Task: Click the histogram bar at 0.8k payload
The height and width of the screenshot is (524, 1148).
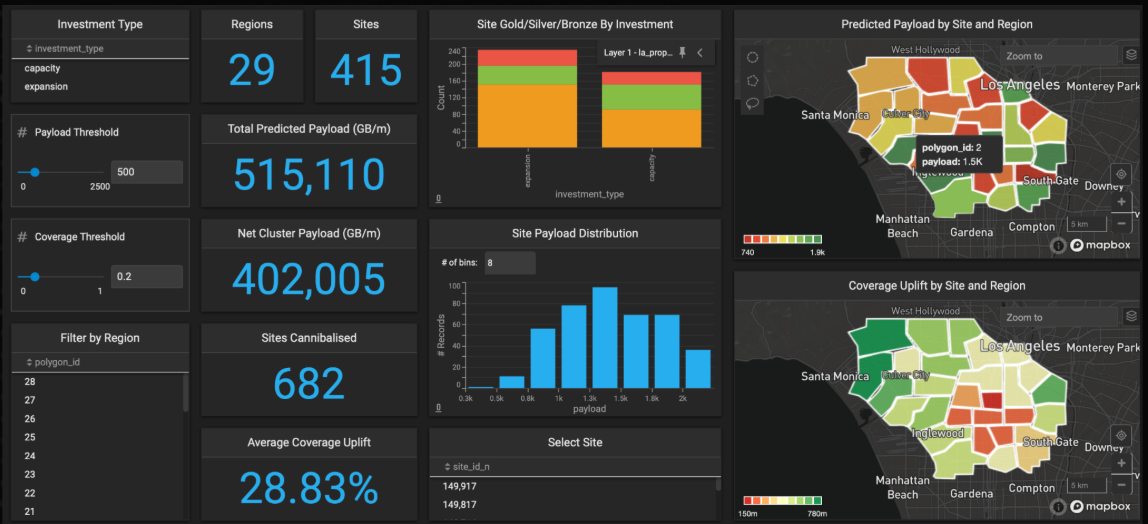Action: pyautogui.click(x=543, y=358)
